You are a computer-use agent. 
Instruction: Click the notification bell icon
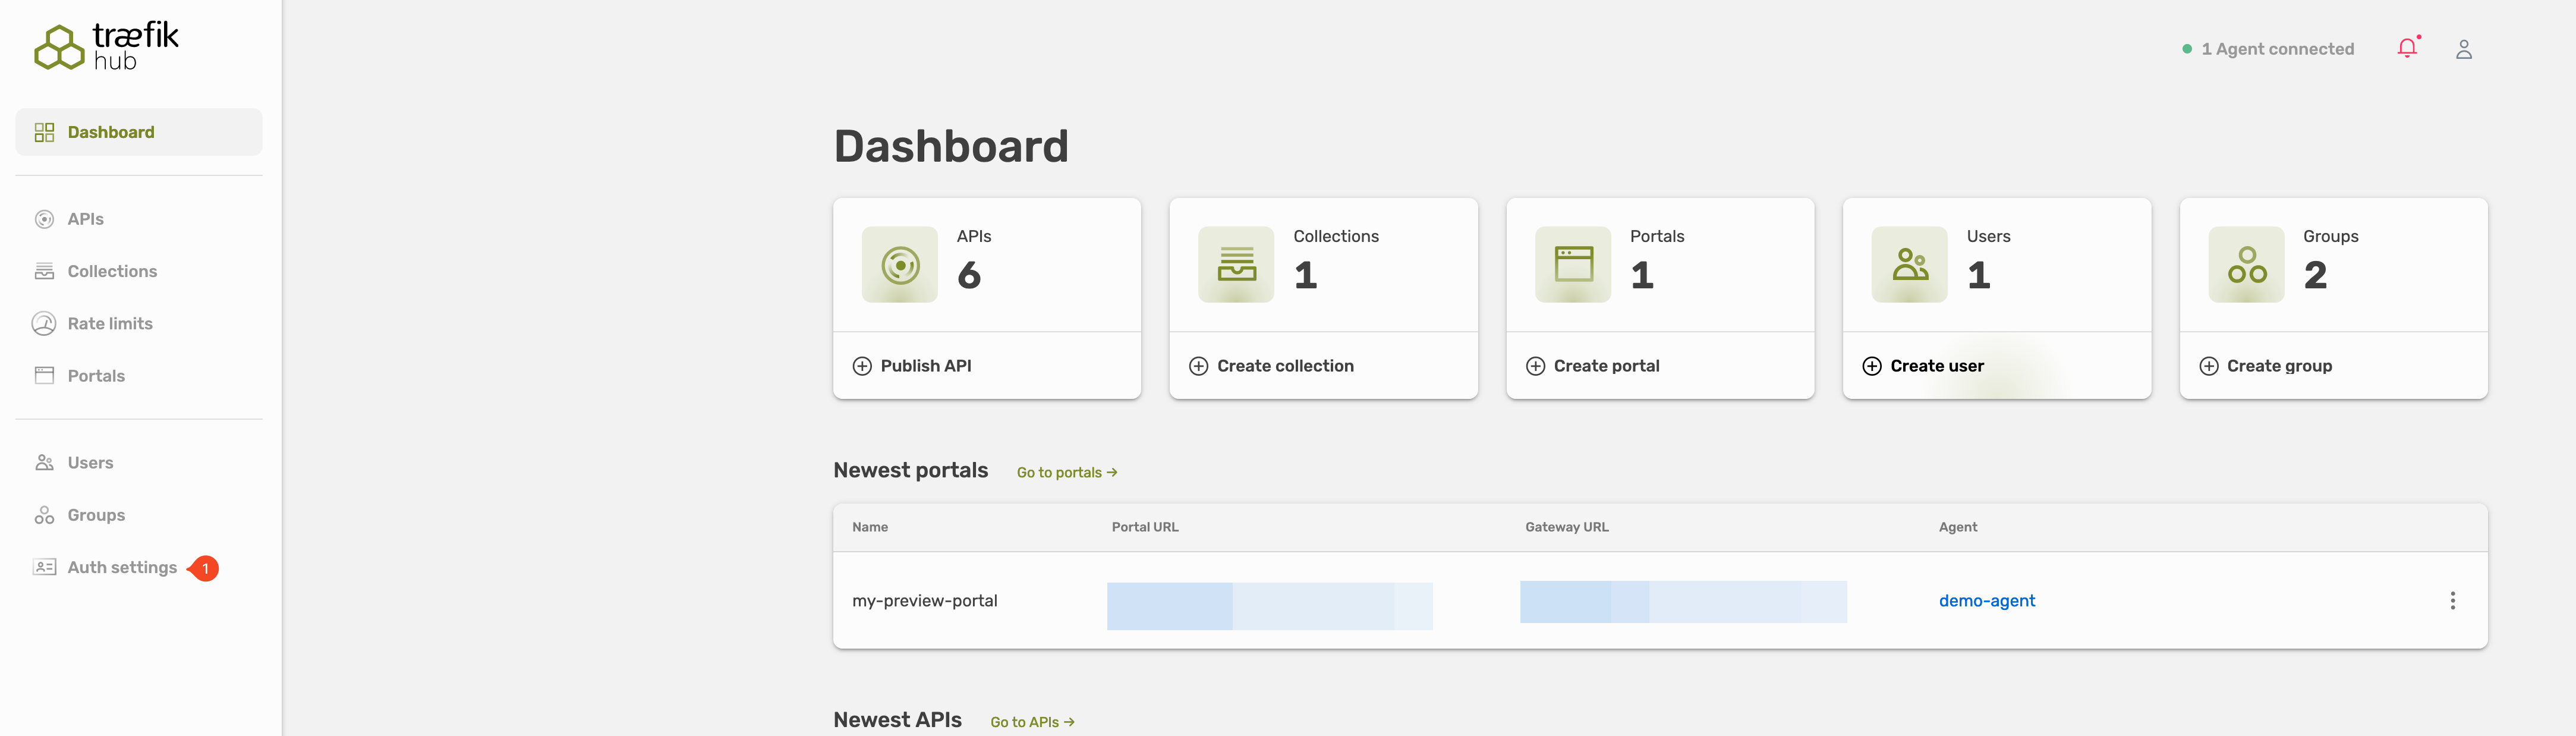(2407, 48)
